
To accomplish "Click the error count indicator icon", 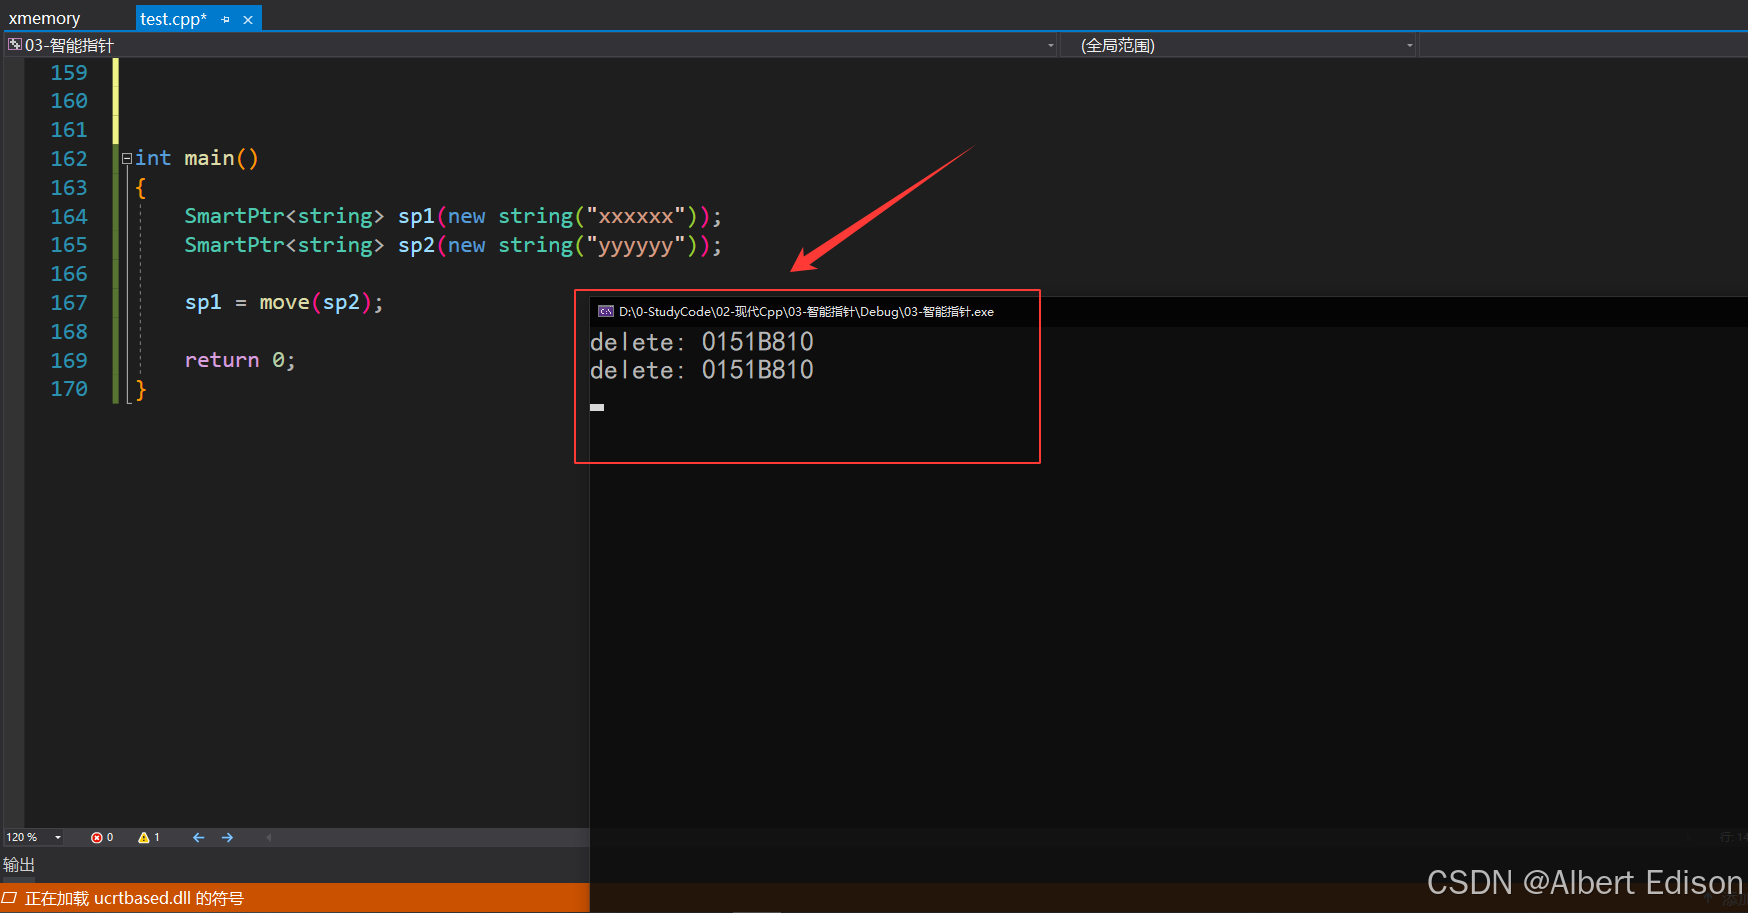I will tap(97, 838).
